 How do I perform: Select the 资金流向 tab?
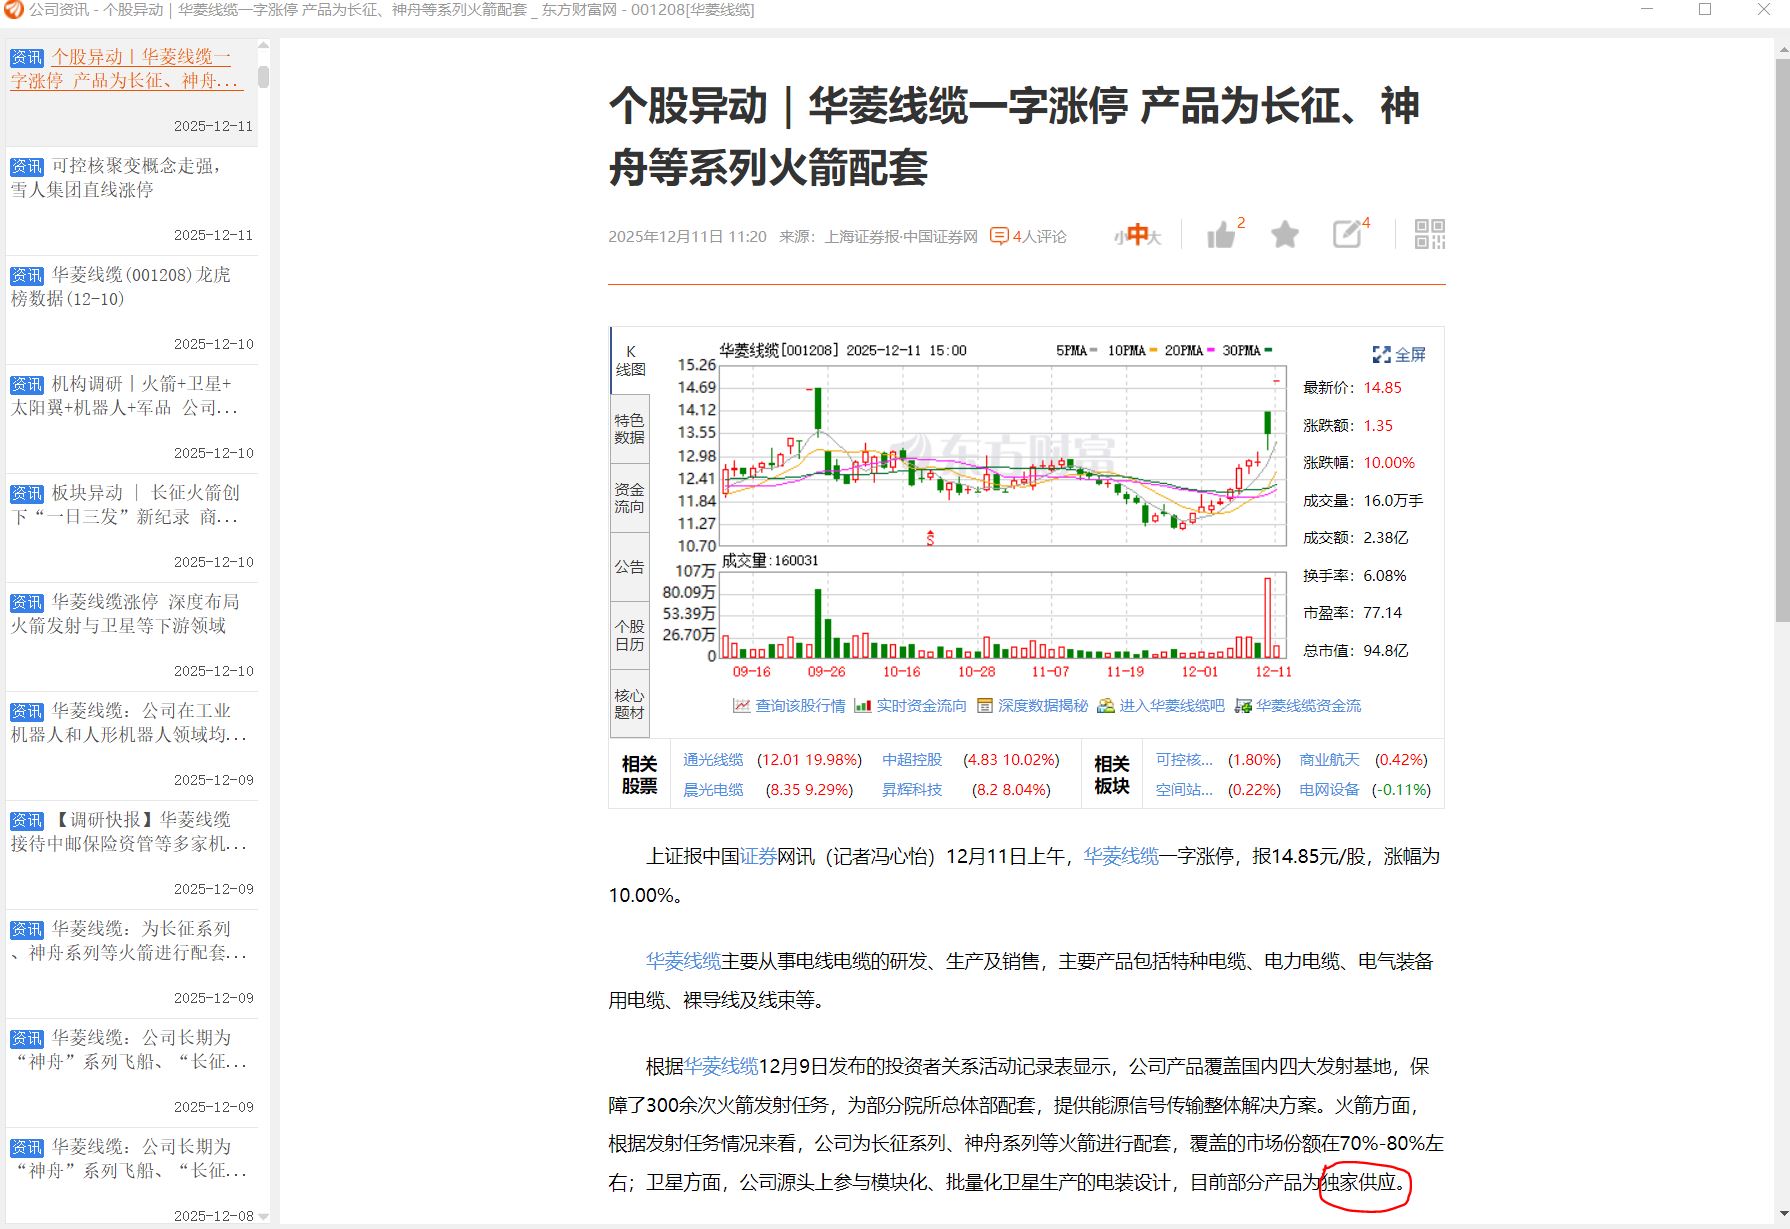click(x=630, y=498)
